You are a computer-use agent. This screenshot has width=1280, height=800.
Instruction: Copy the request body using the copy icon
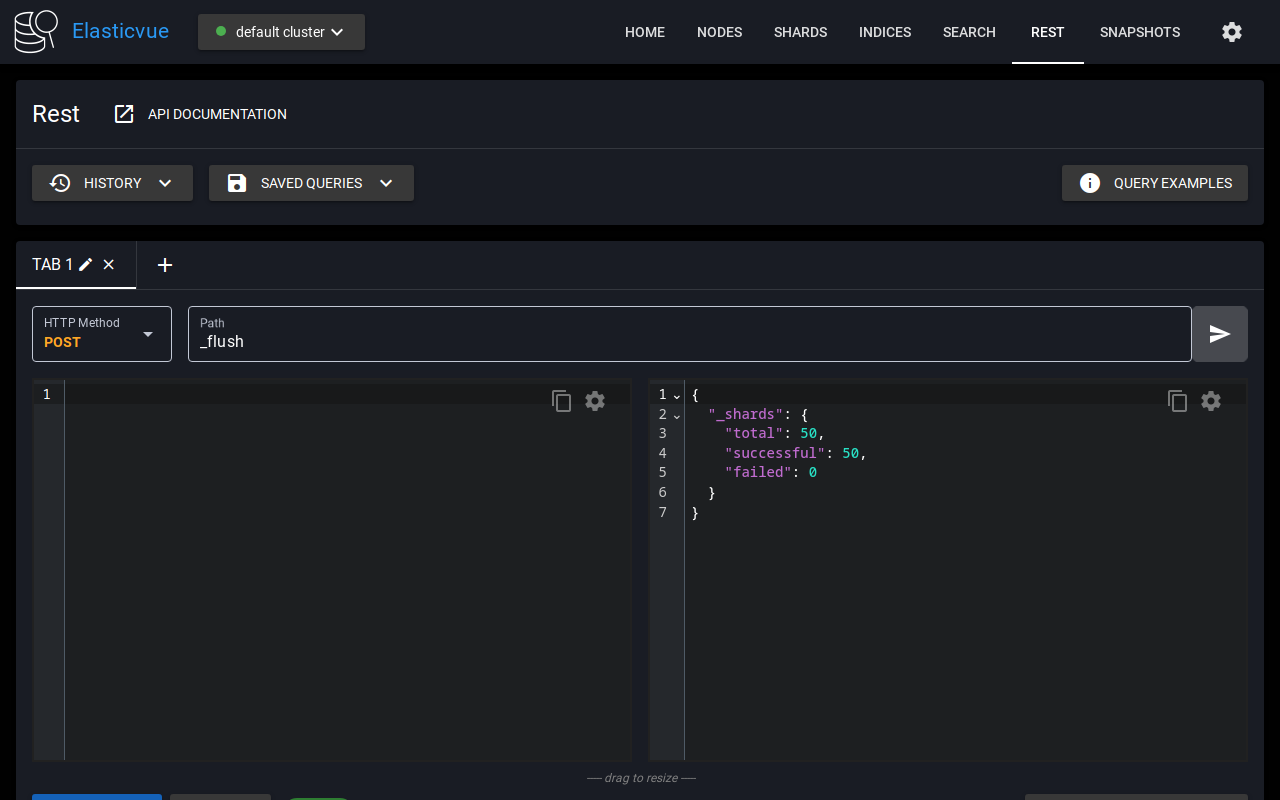[x=562, y=401]
